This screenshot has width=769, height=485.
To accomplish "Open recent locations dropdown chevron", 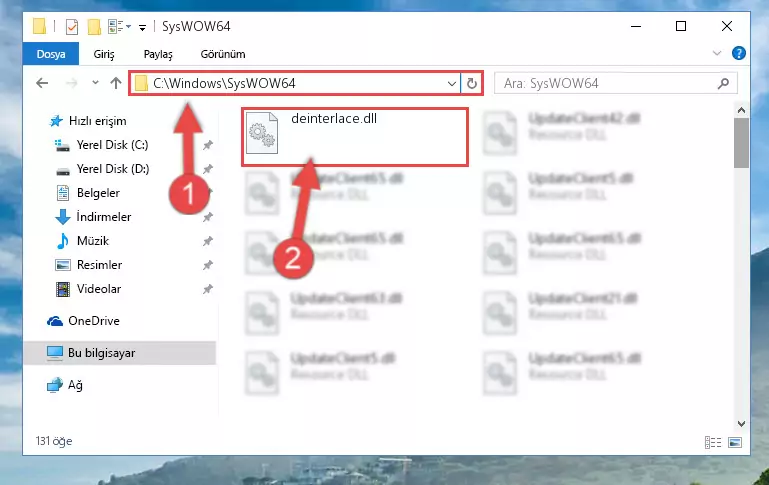I will (95, 83).
